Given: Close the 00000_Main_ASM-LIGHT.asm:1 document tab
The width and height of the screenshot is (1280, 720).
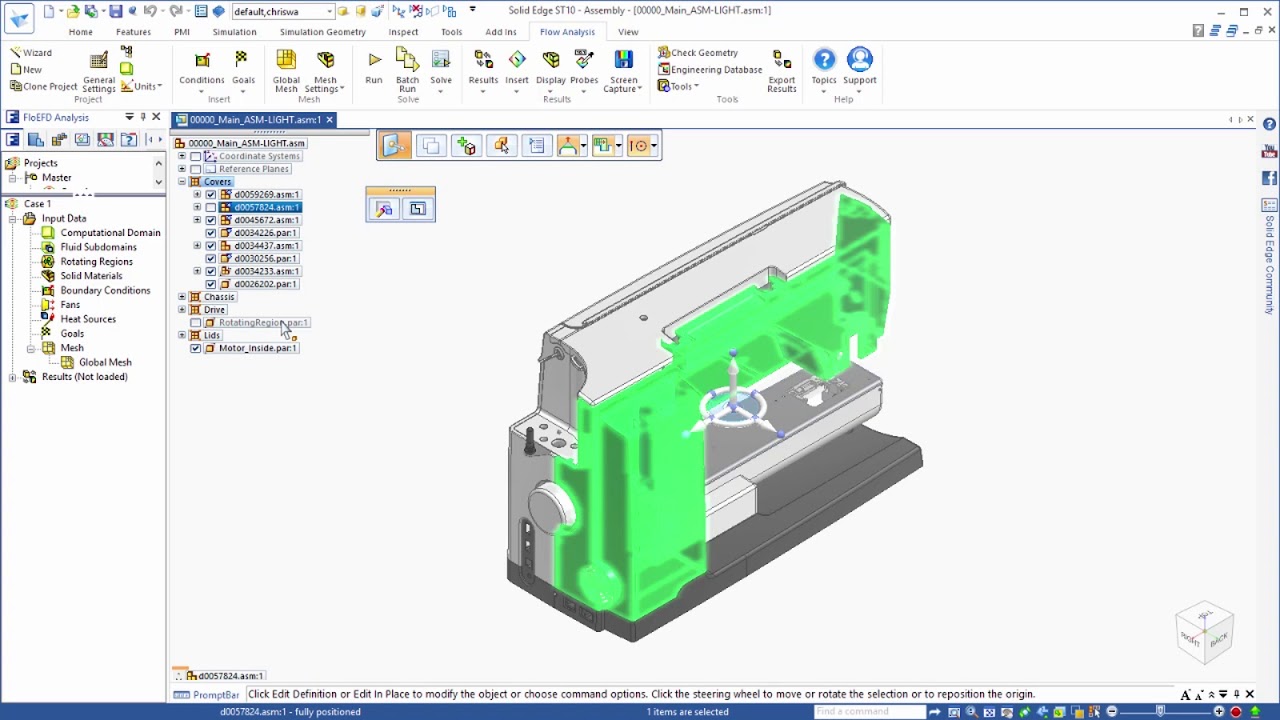Looking at the screenshot, I should [x=329, y=120].
